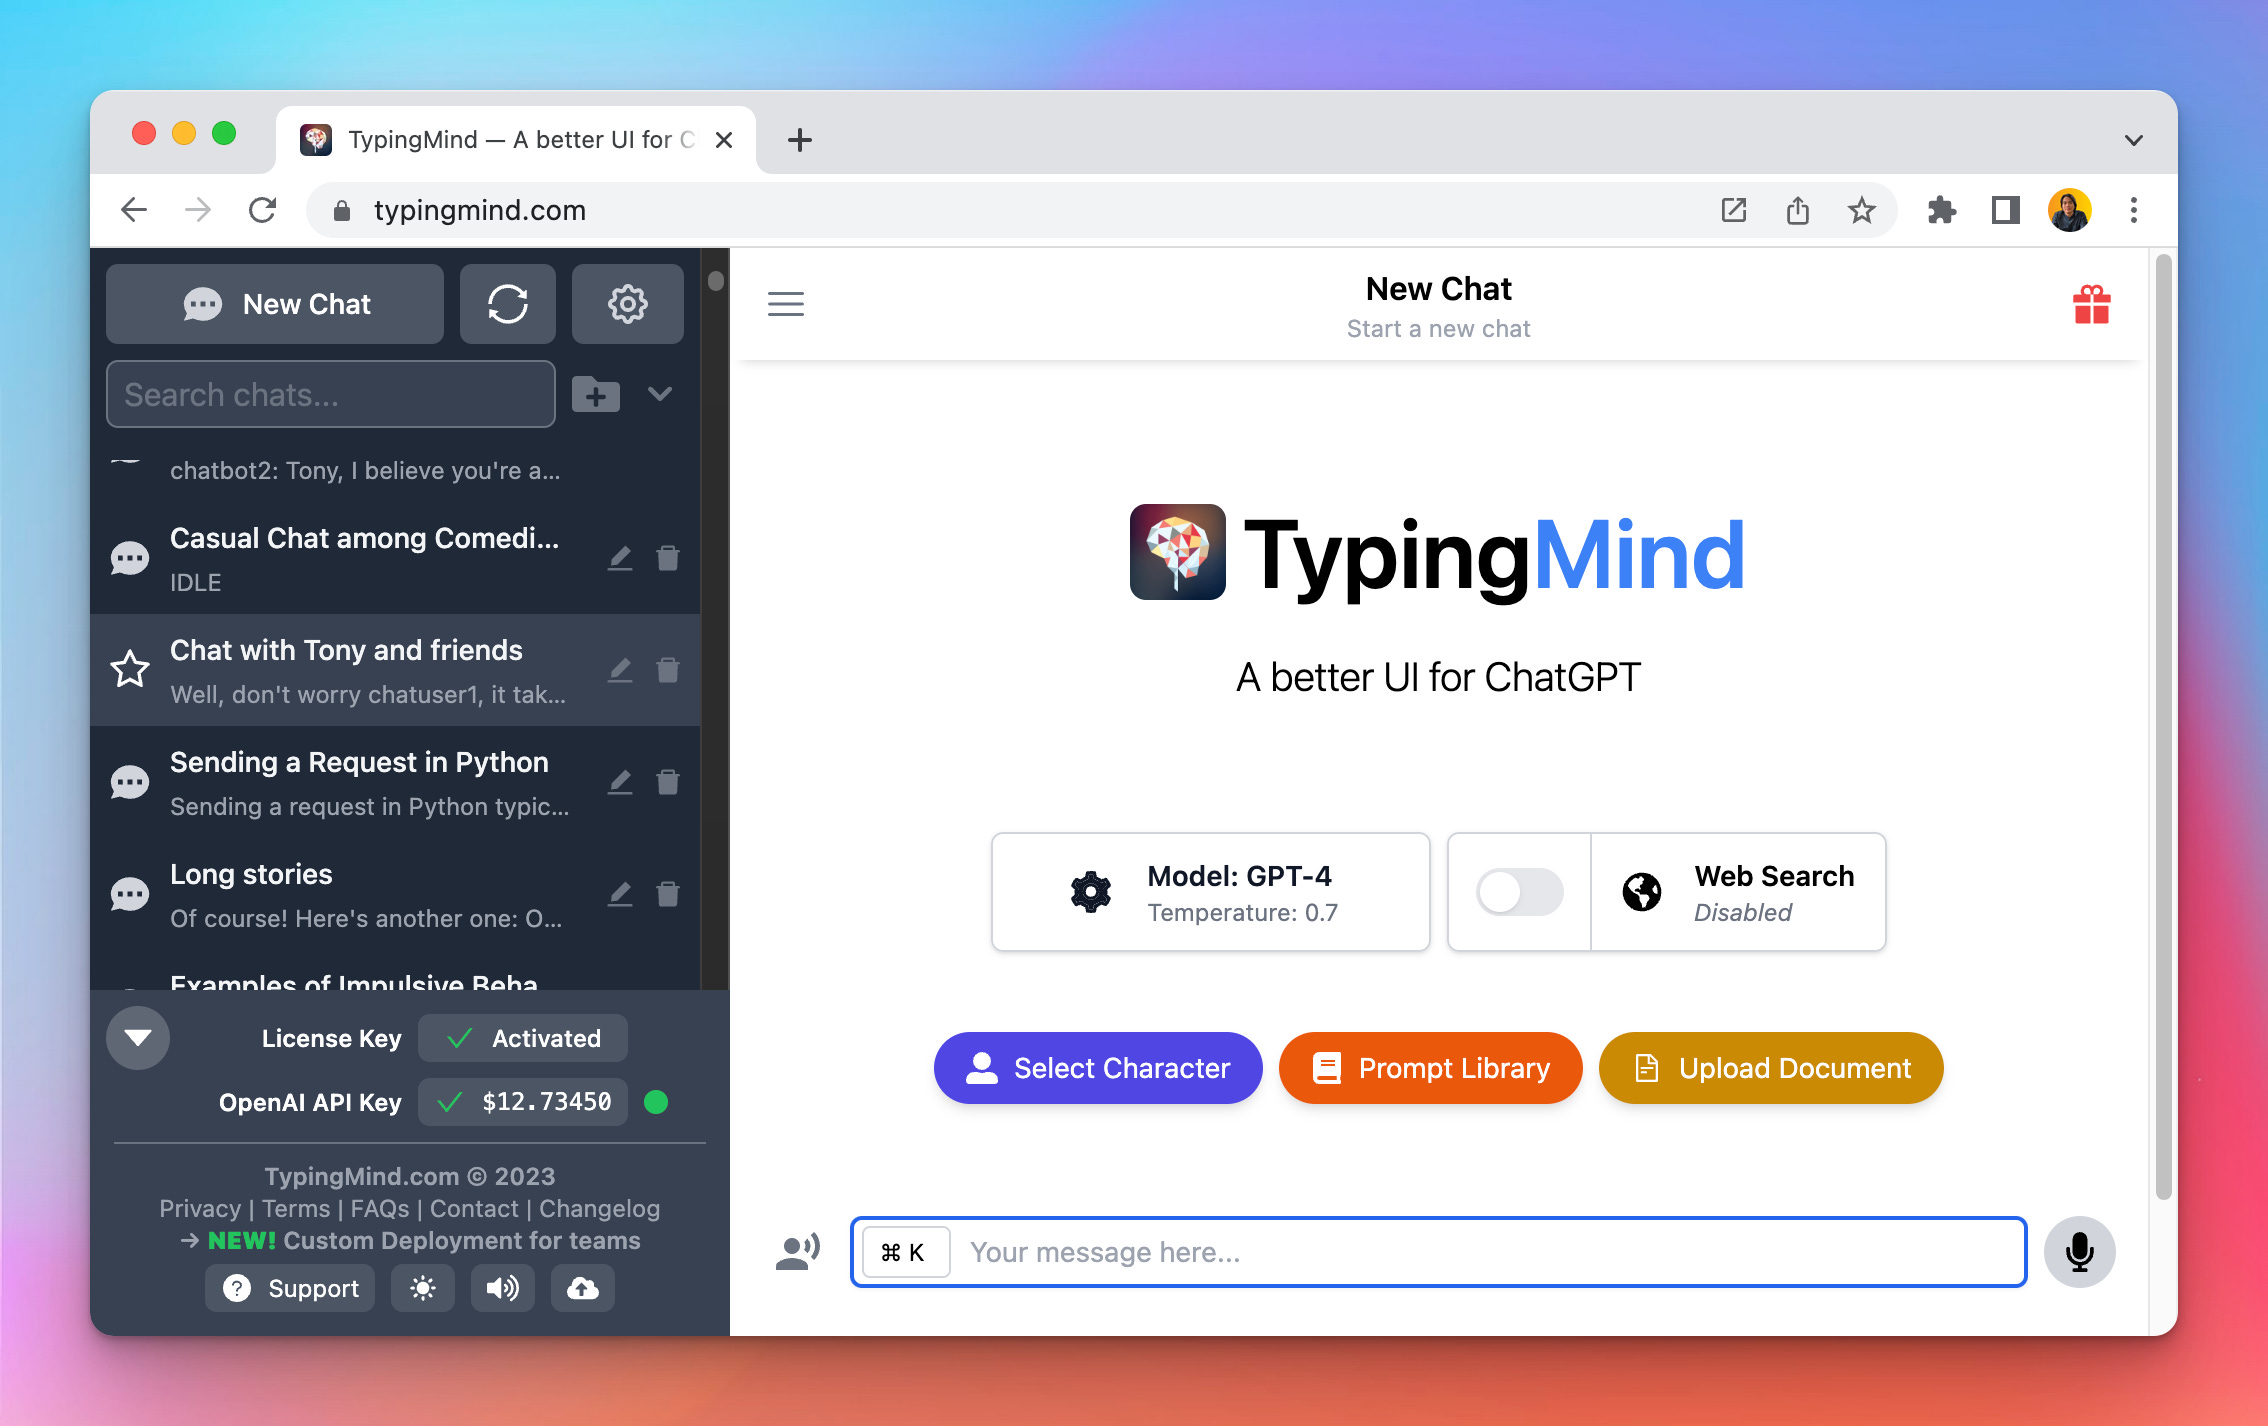
Task: Open the Changelog link
Action: pyautogui.click(x=600, y=1208)
